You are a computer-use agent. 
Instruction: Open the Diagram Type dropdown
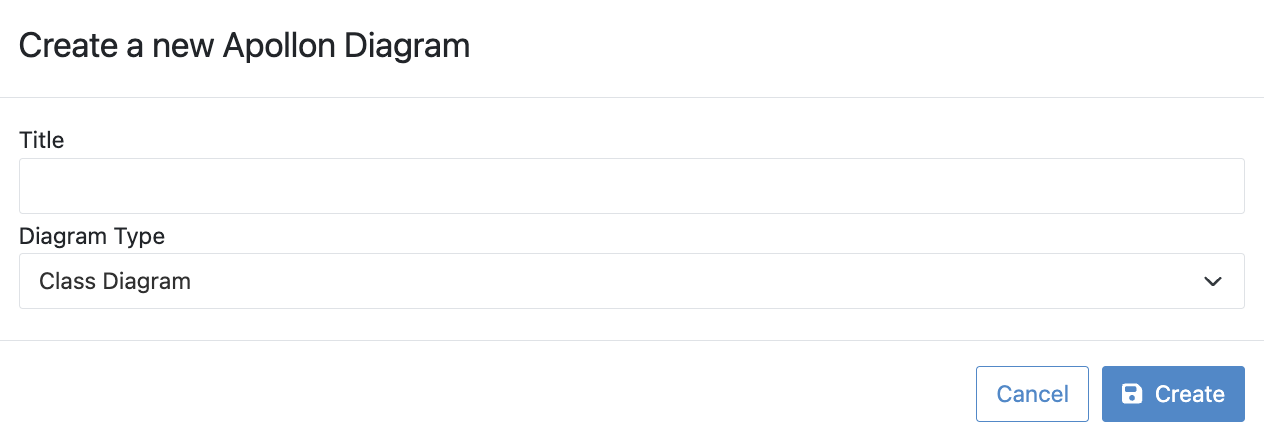(631, 281)
